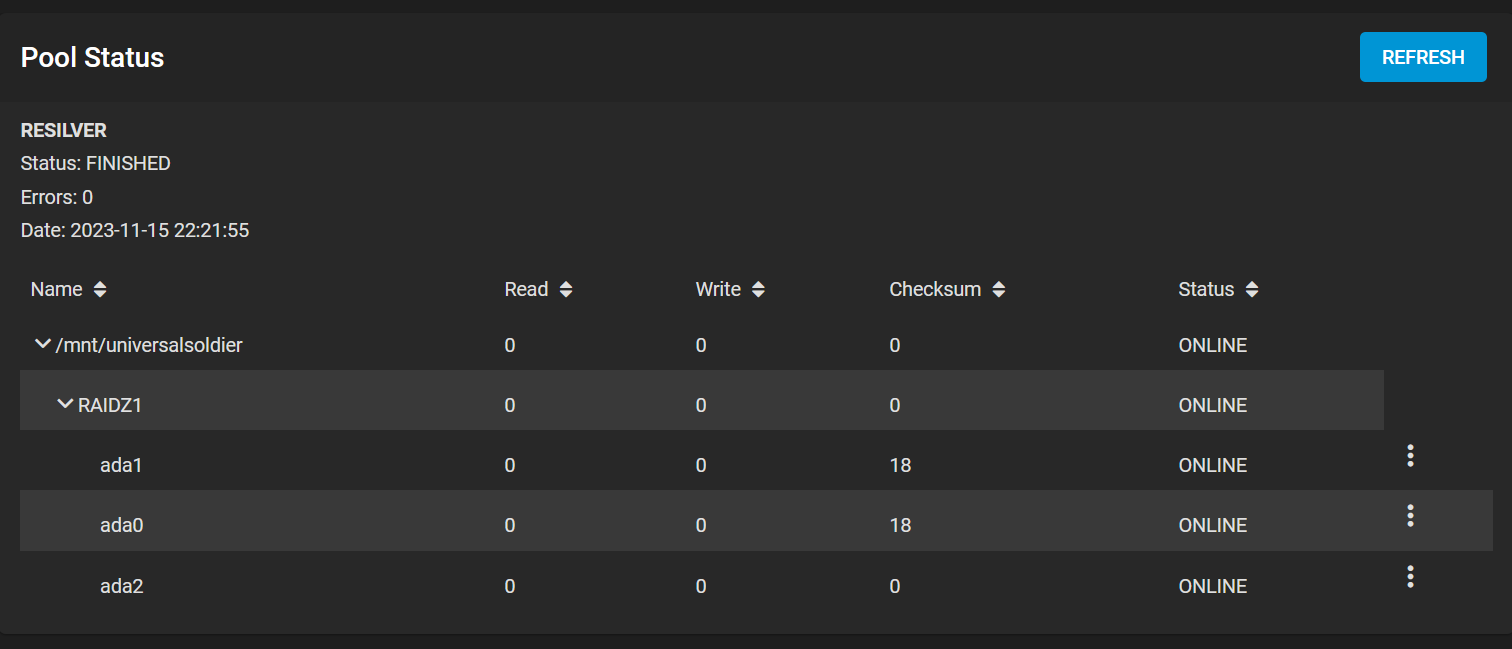This screenshot has height=649, width=1512.
Task: Click the Name column header label
Action: (x=57, y=290)
